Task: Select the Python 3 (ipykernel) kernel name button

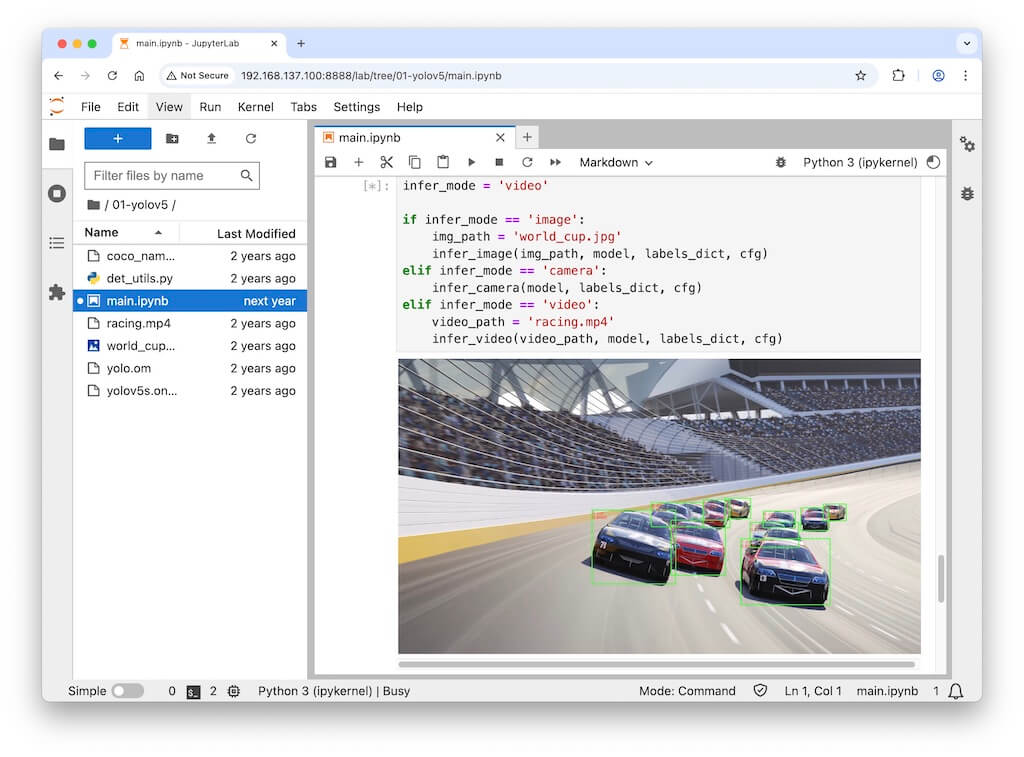Action: 860,162
